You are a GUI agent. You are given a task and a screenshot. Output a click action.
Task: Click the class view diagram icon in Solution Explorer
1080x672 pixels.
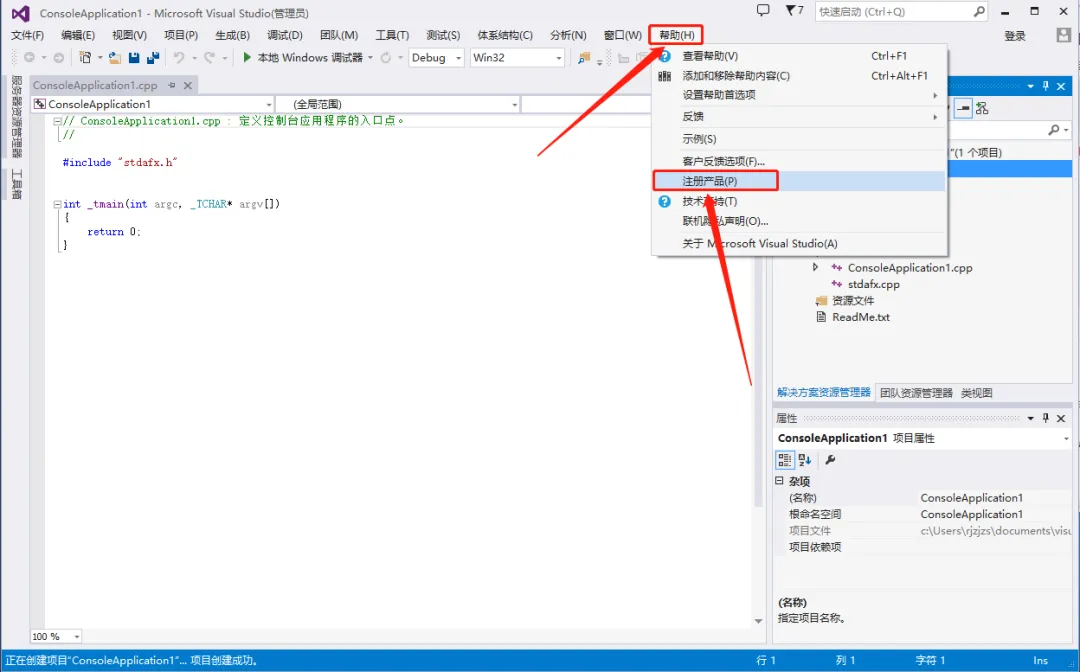click(x=982, y=108)
